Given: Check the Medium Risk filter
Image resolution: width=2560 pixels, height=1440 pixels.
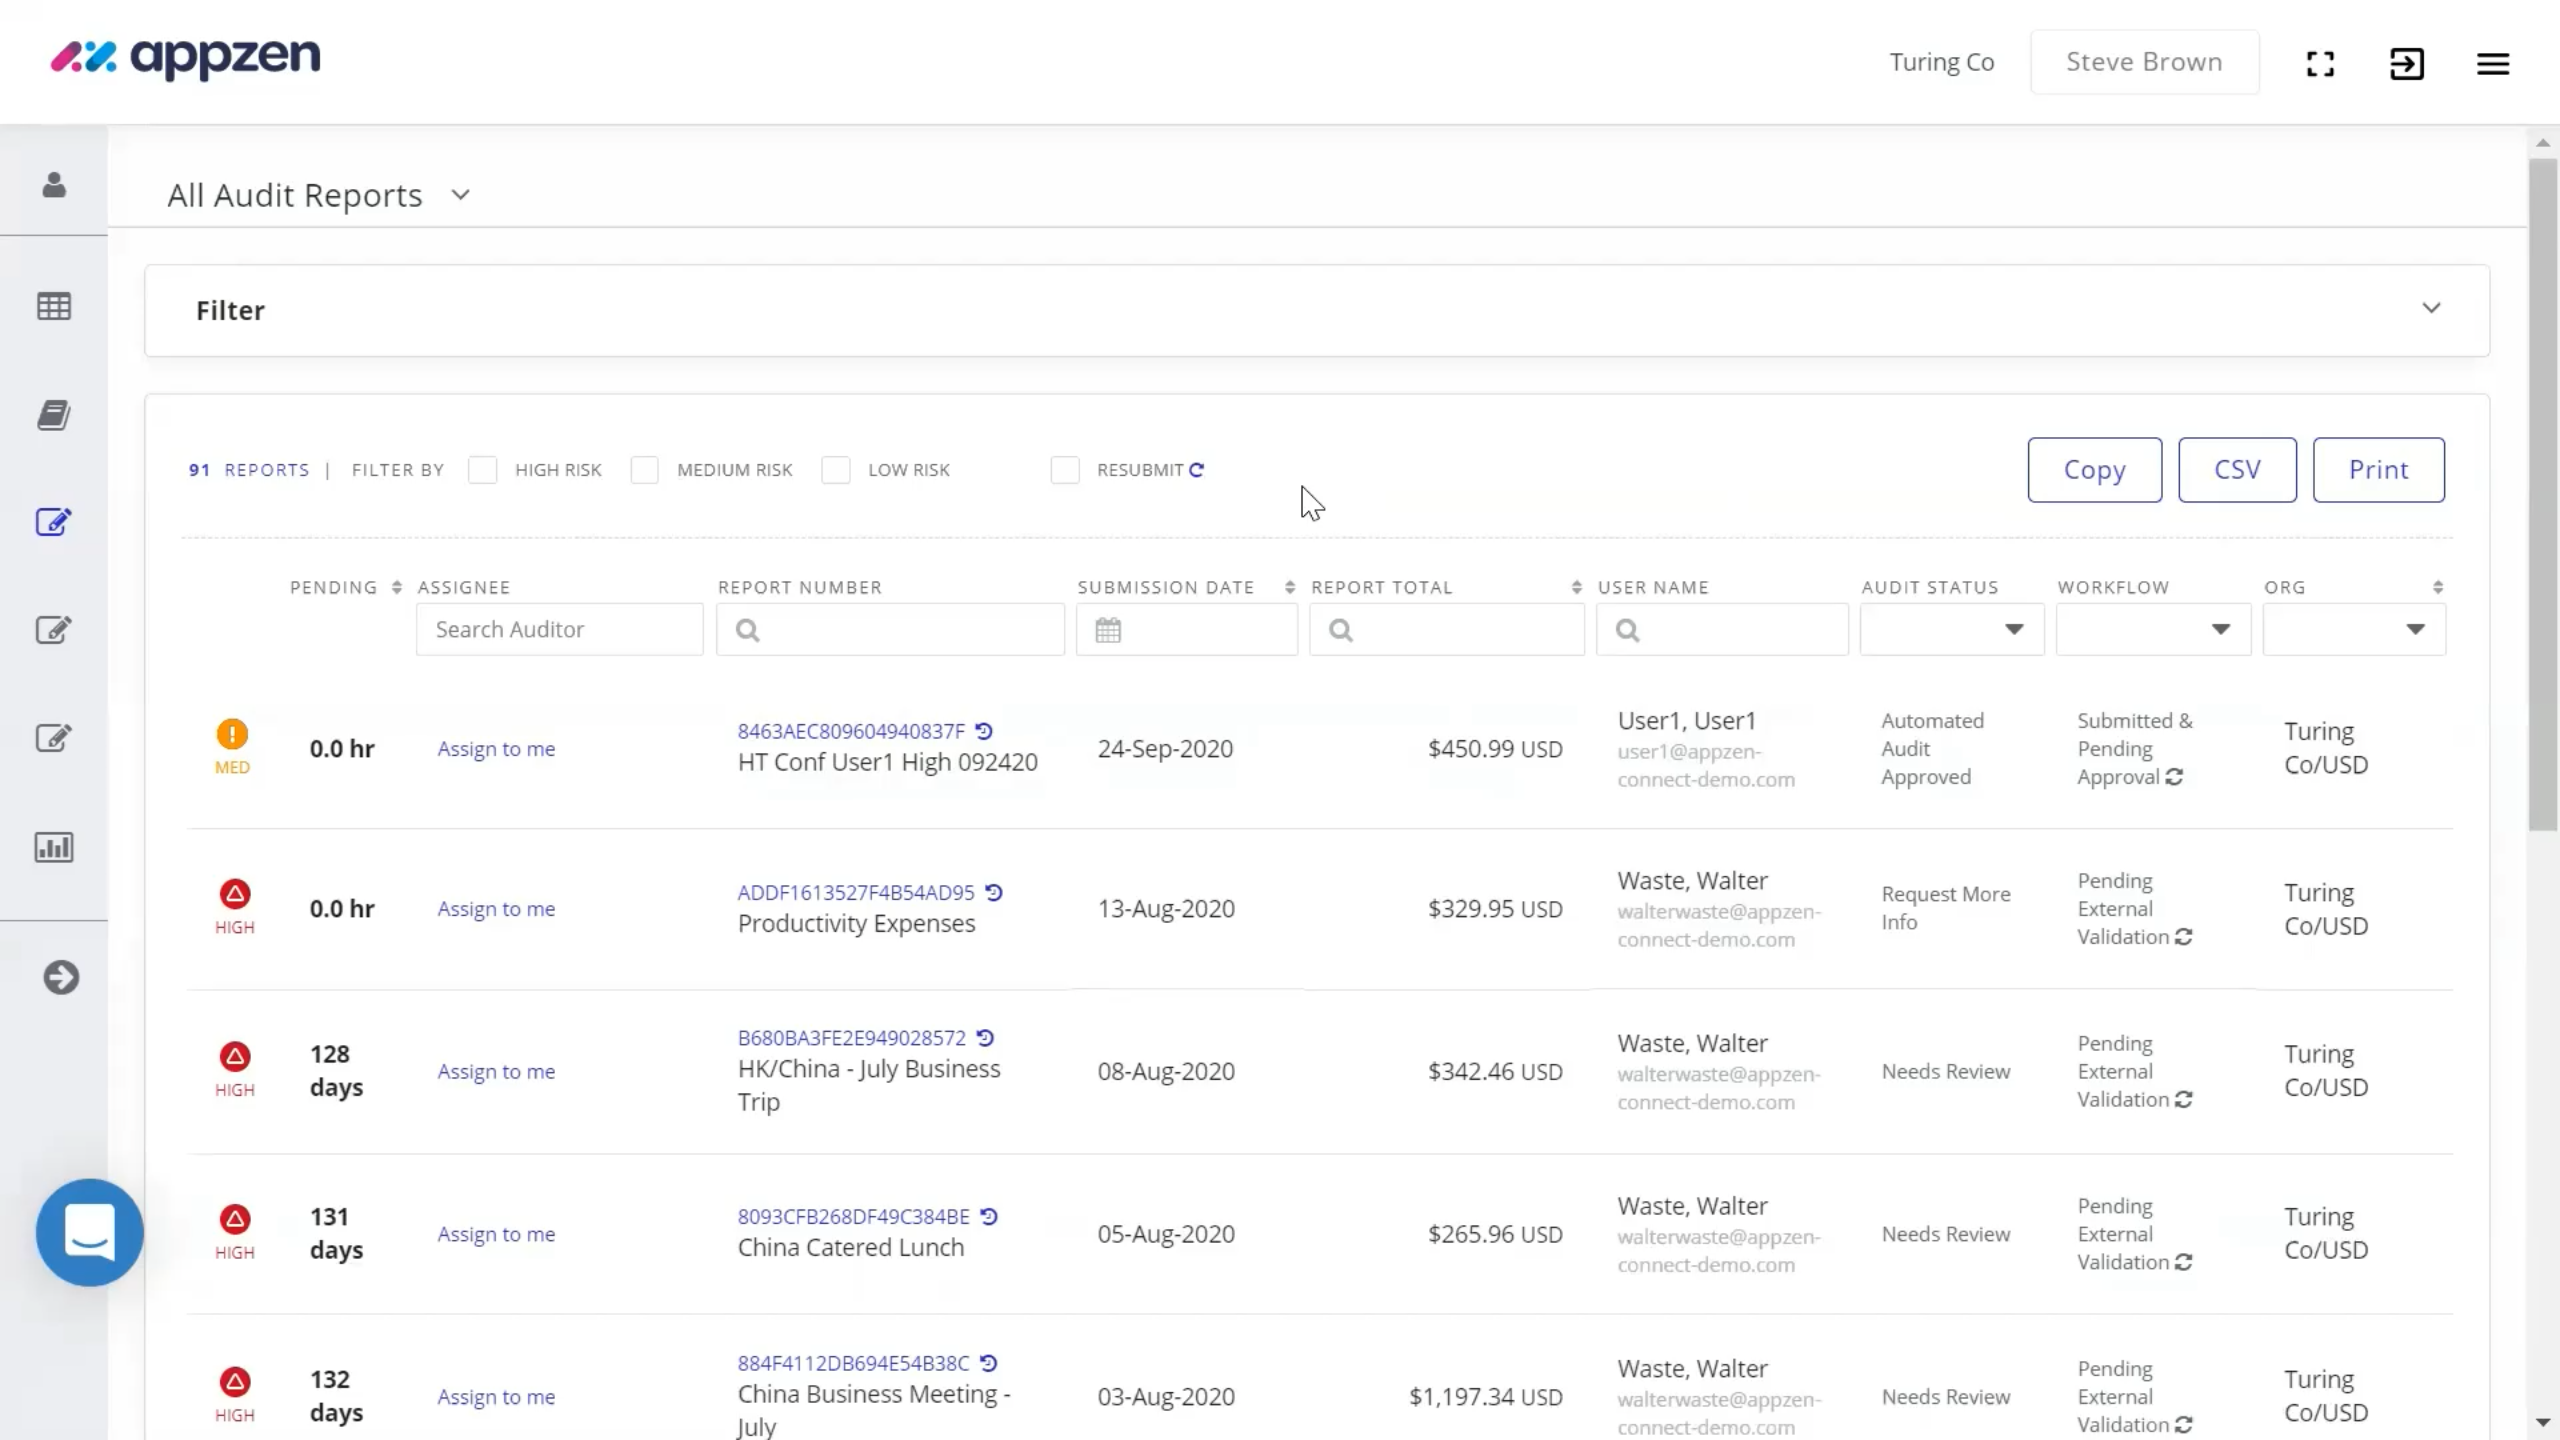Looking at the screenshot, I should [x=645, y=470].
